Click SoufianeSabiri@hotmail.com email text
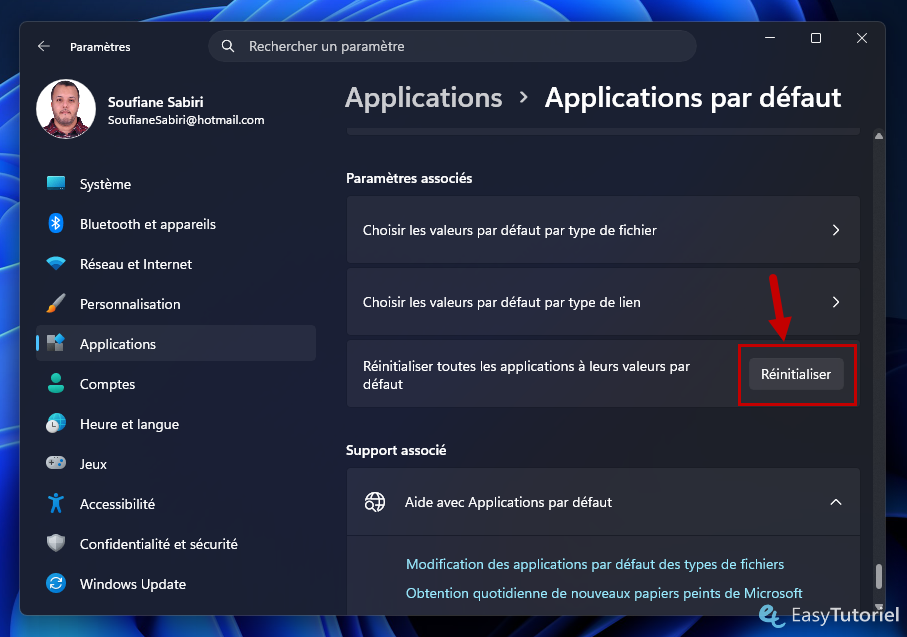Image resolution: width=907 pixels, height=637 pixels. (x=186, y=120)
